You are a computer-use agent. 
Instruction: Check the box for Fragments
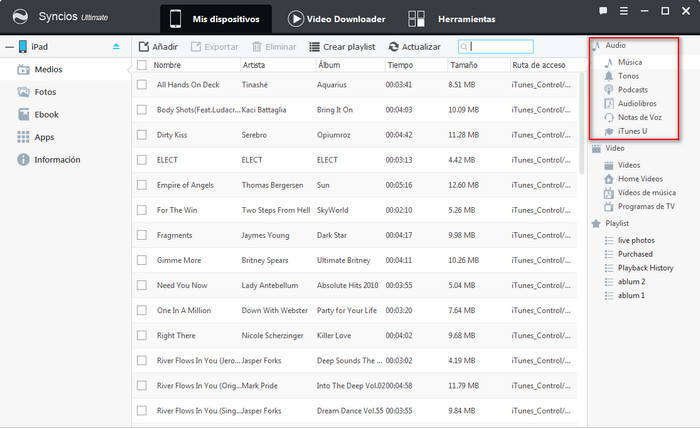click(142, 235)
